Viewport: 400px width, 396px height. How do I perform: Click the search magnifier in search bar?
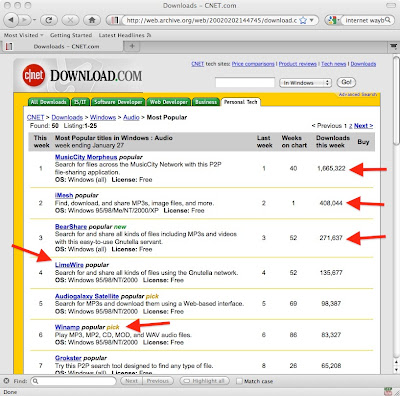tap(388, 20)
